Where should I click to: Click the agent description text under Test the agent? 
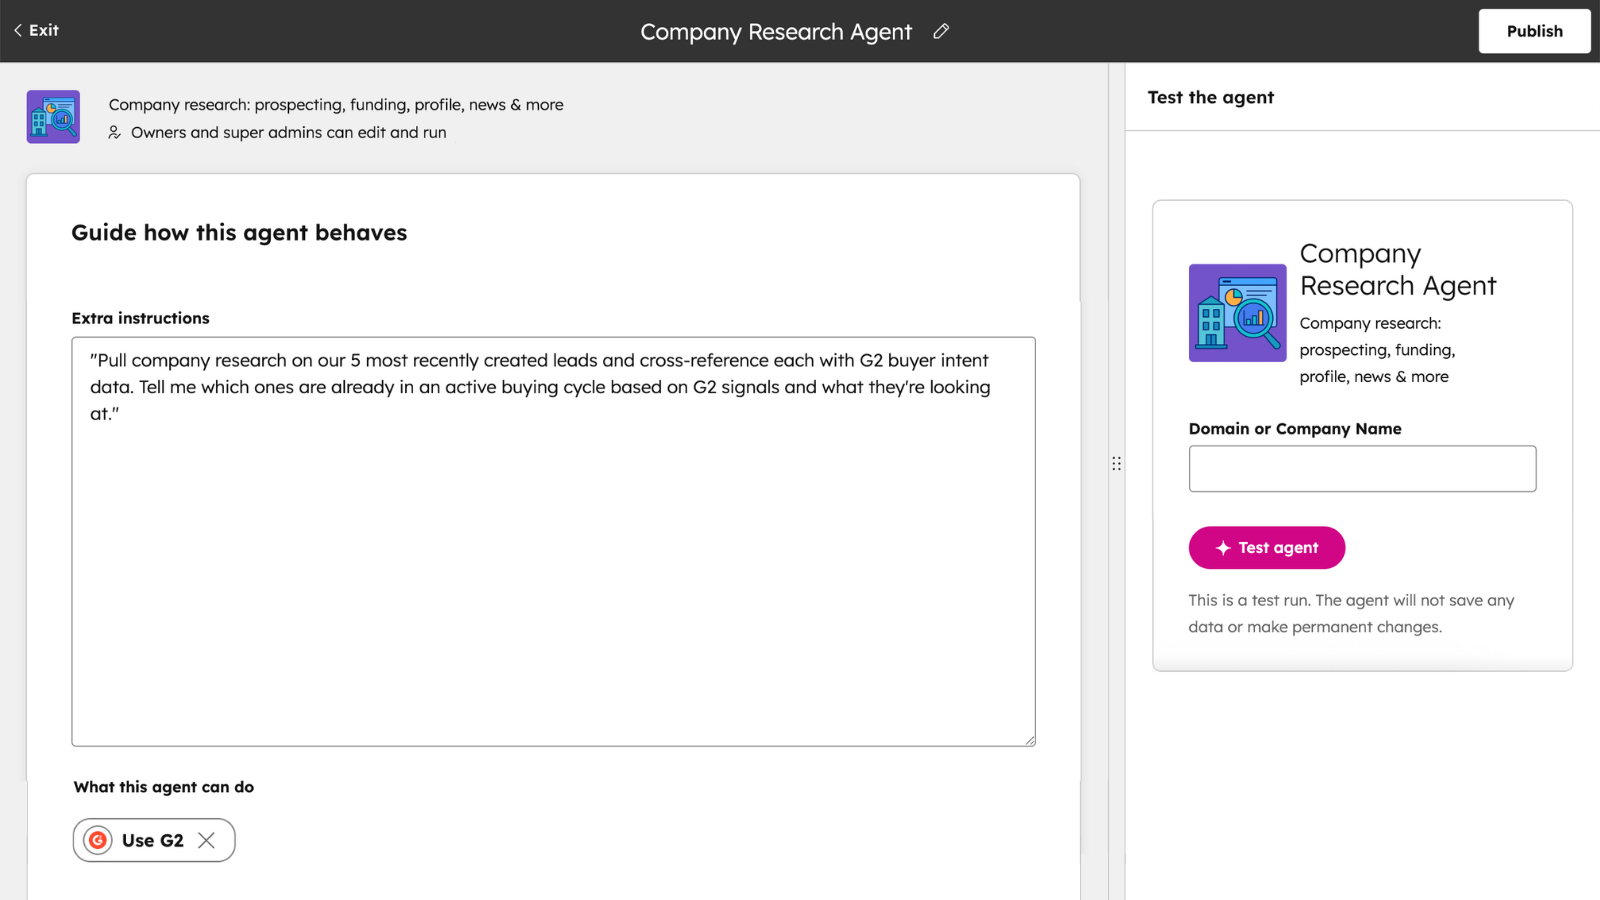(x=1377, y=349)
